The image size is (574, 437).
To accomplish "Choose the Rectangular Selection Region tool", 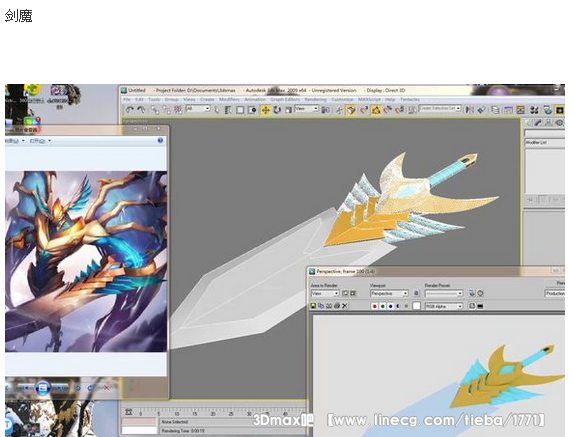I will pos(240,110).
